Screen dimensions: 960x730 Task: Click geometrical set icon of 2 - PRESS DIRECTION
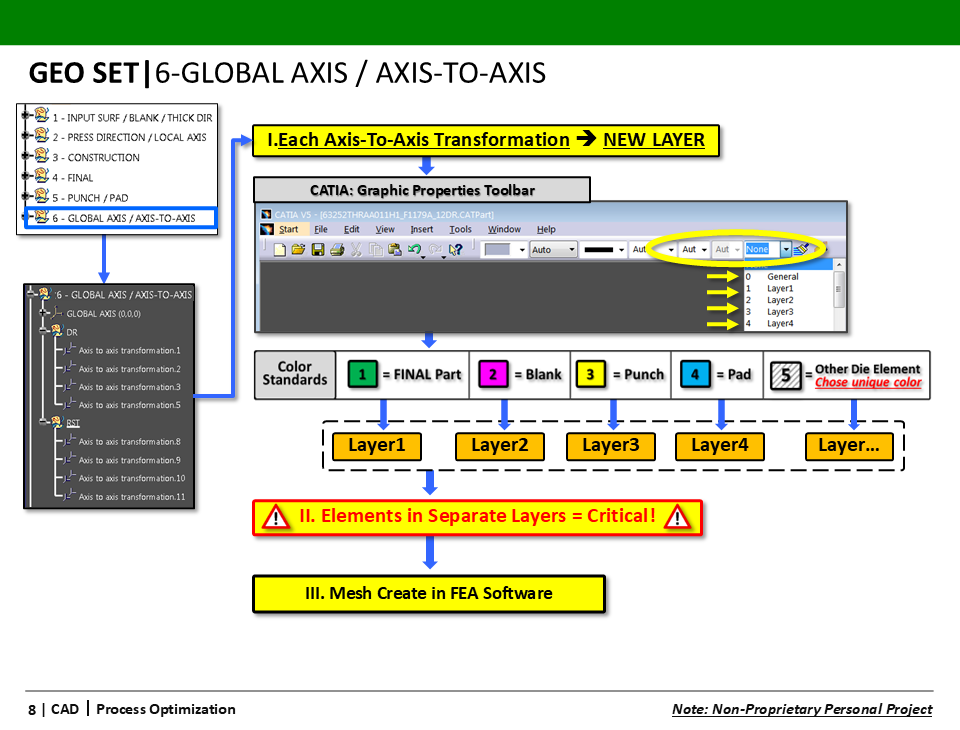(42, 135)
